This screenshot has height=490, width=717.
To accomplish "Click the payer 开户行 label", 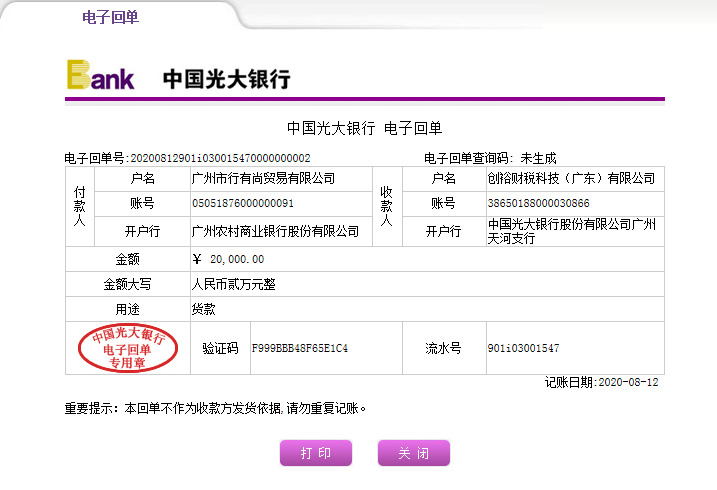I will pos(143,231).
